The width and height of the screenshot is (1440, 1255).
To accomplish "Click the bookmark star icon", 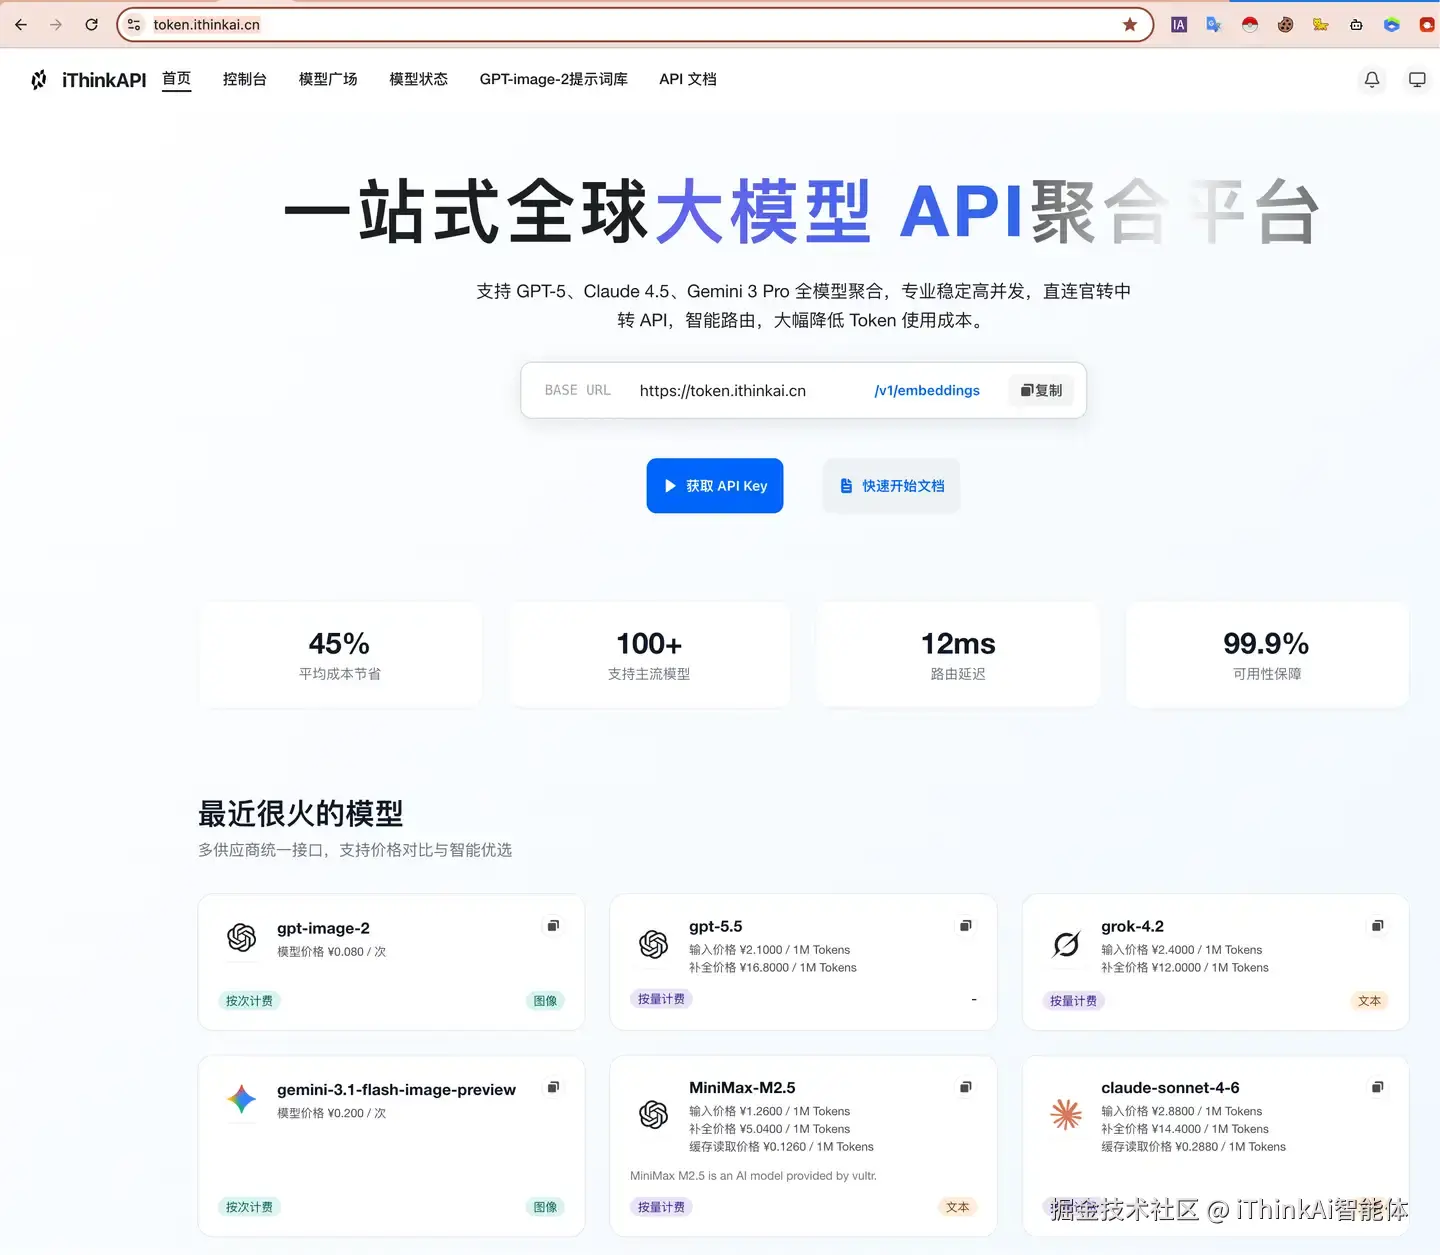I will (x=1130, y=24).
